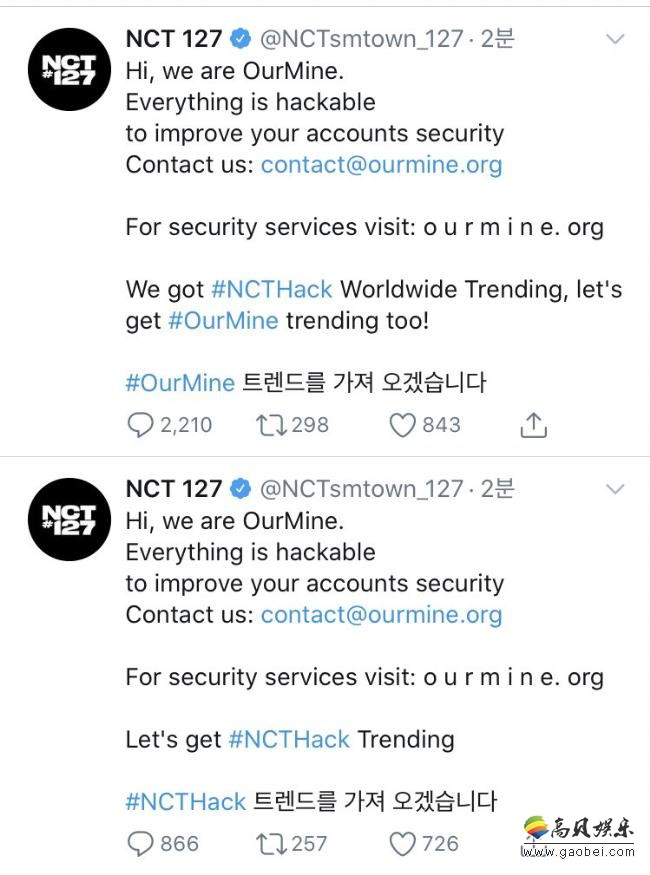
Task: Share the first tweet via share icon
Action: point(534,425)
